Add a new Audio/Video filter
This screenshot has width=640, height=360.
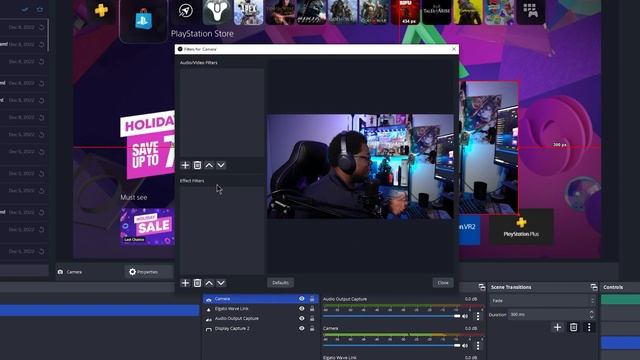[185, 165]
